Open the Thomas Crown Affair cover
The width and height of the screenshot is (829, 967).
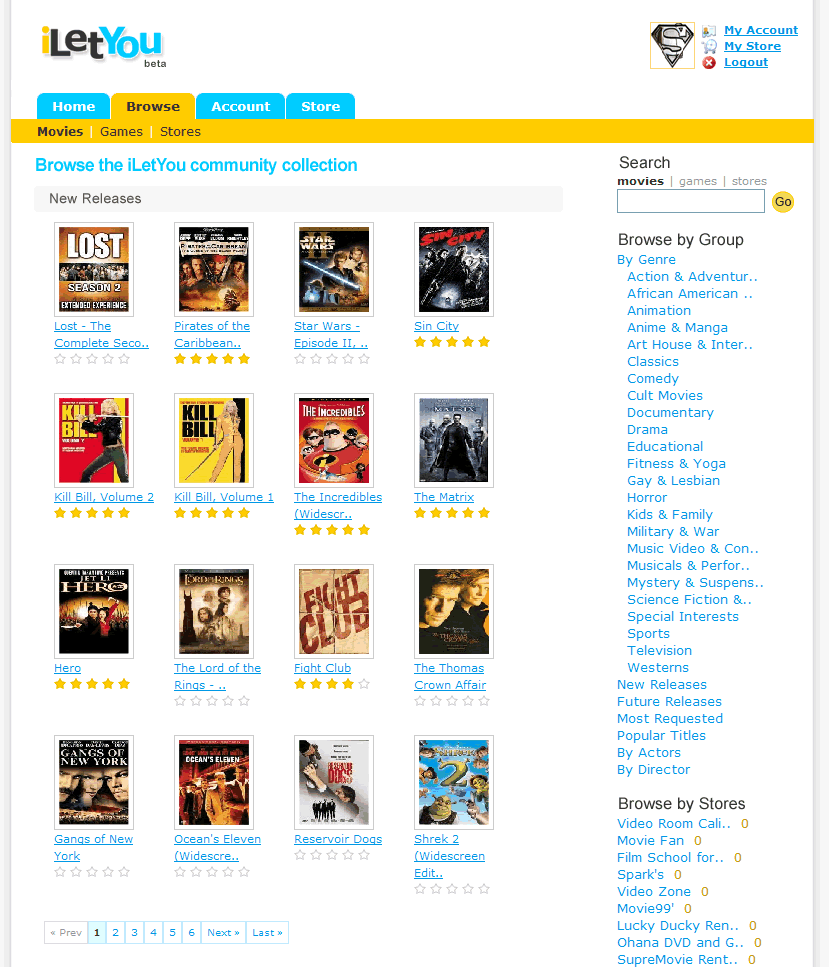tap(453, 611)
